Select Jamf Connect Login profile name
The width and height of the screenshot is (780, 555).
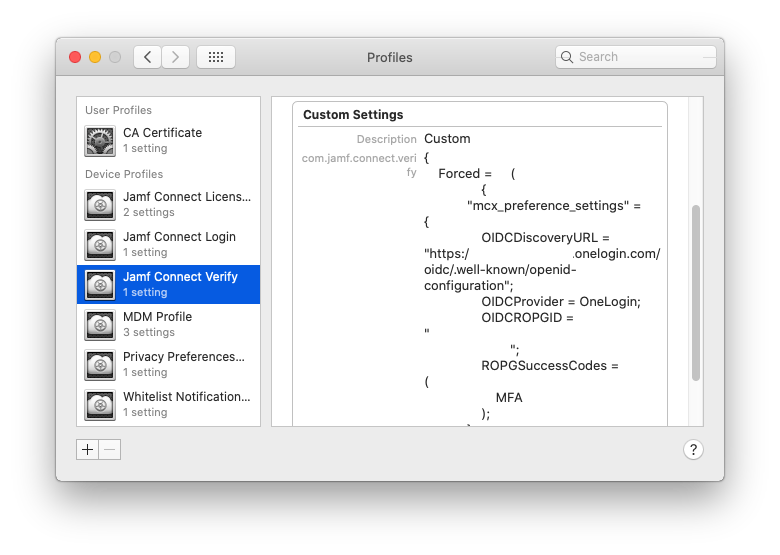click(x=179, y=237)
